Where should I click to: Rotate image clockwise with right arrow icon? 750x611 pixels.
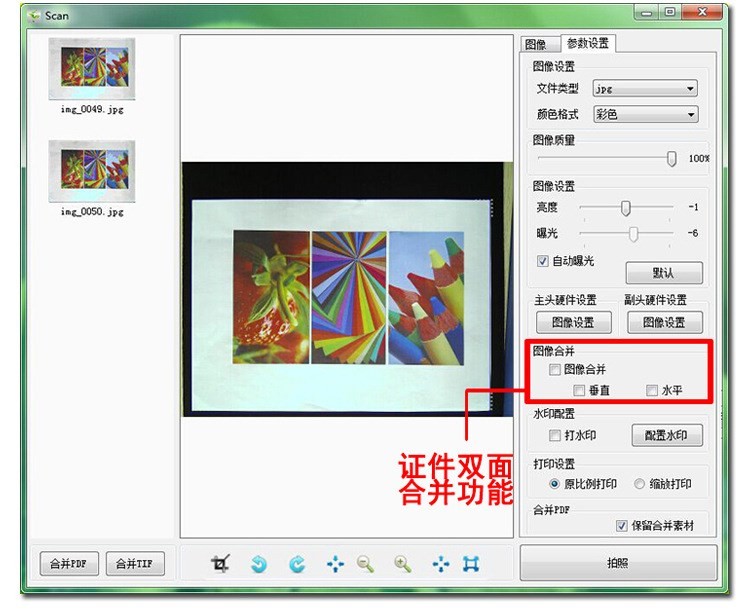pos(297,564)
